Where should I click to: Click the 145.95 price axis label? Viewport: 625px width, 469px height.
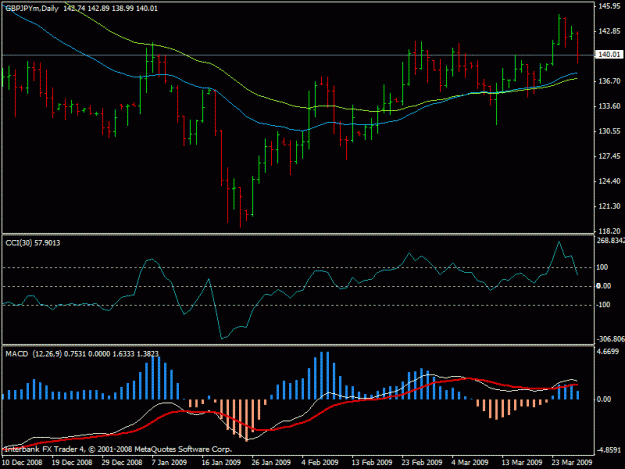click(x=609, y=6)
